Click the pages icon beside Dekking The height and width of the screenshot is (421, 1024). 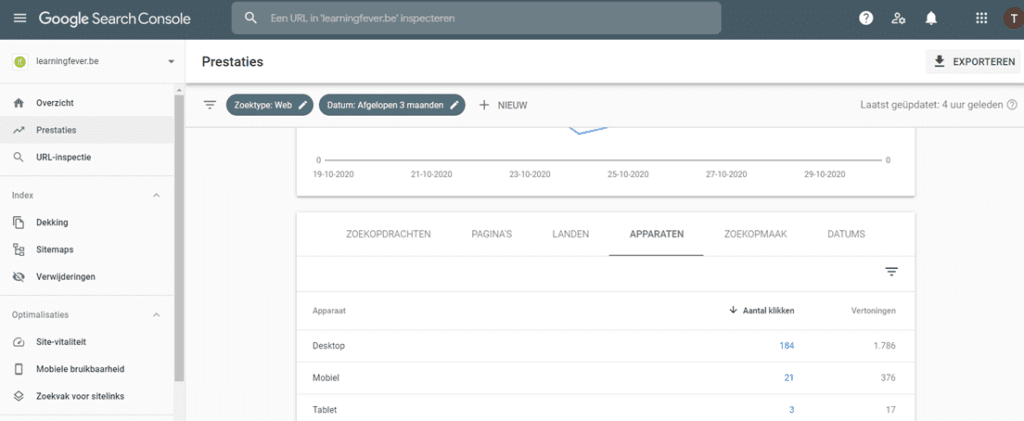(19, 223)
